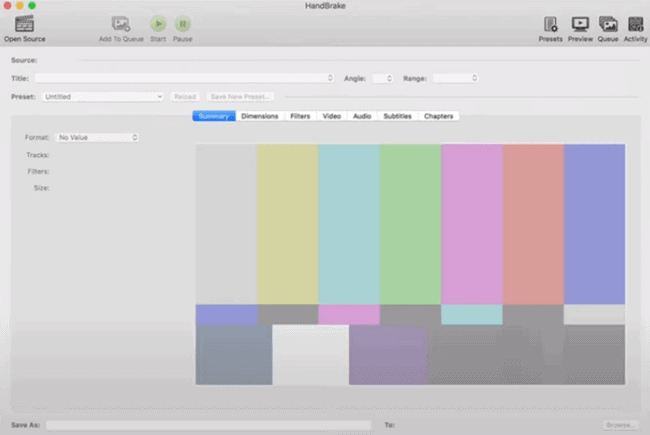Image resolution: width=650 pixels, height=435 pixels.
Task: Open the Preset dropdown showing Untitled
Action: [103, 97]
